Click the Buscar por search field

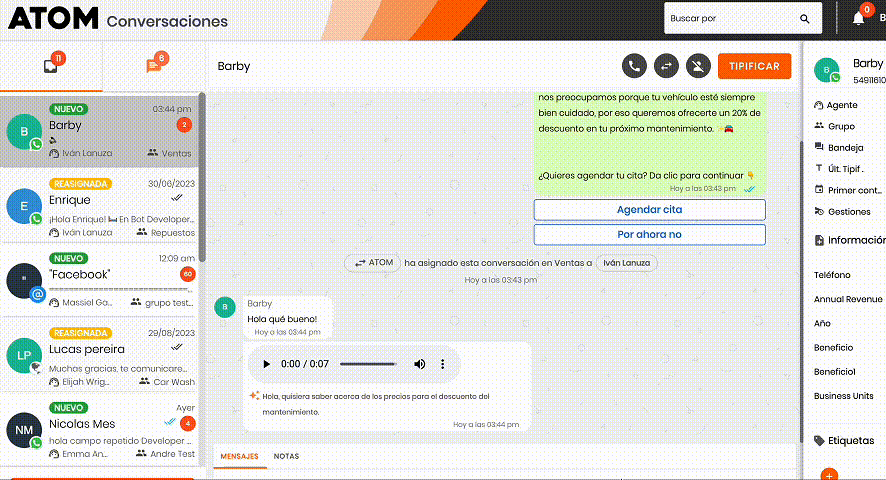(730, 19)
